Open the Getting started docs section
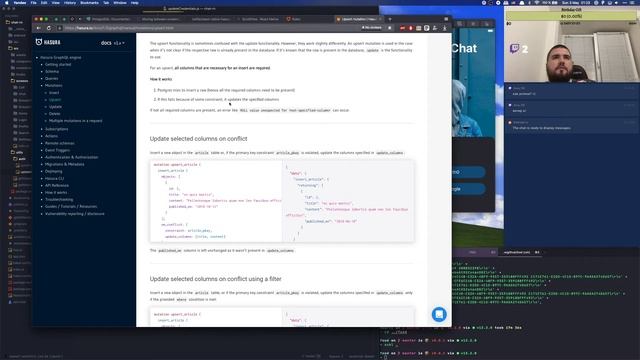 pos(58,64)
